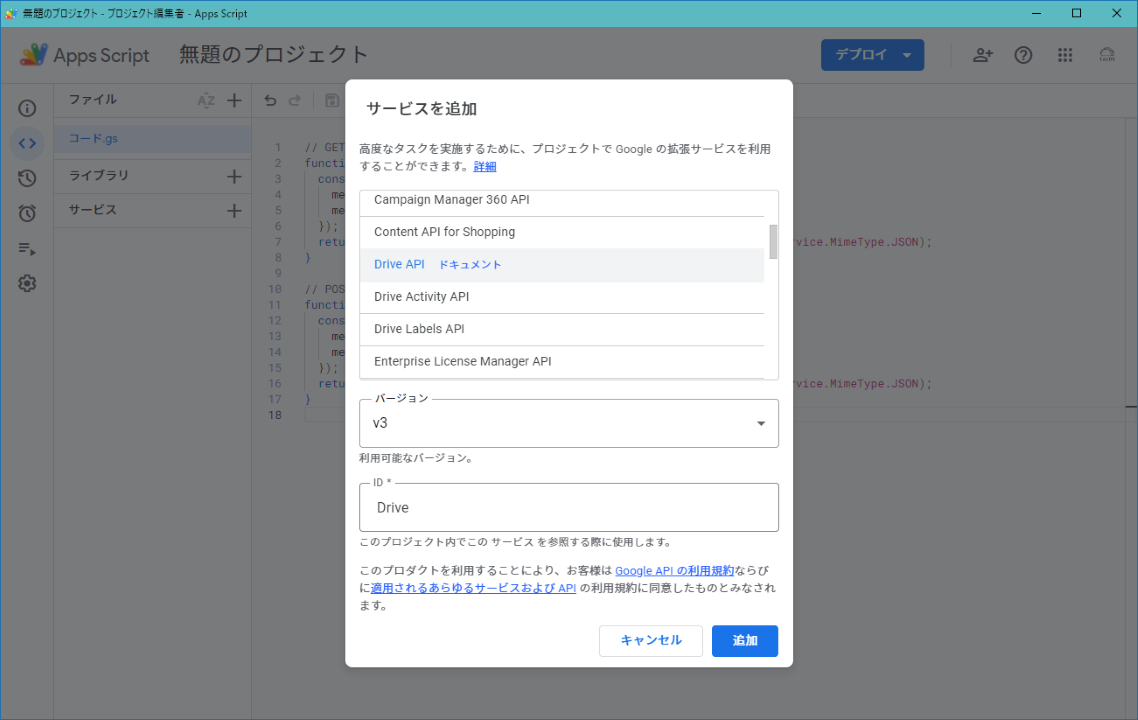The height and width of the screenshot is (720, 1138).
Task: Add a library with plus icon
Action: (234, 176)
